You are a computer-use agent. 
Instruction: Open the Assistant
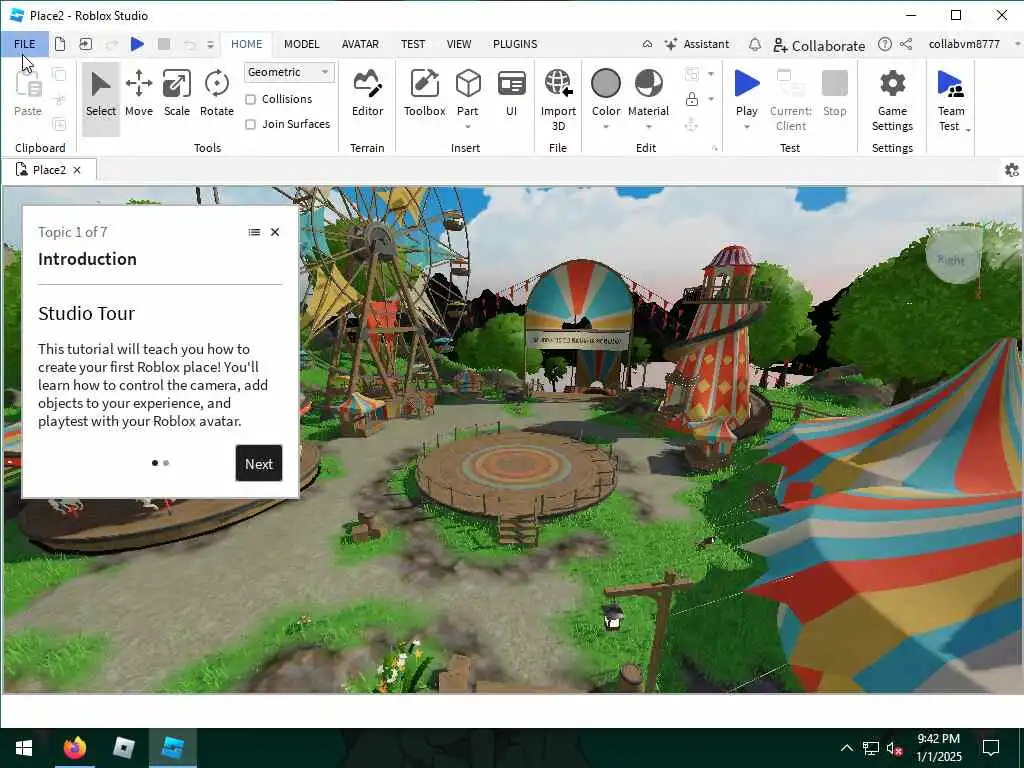pos(696,44)
